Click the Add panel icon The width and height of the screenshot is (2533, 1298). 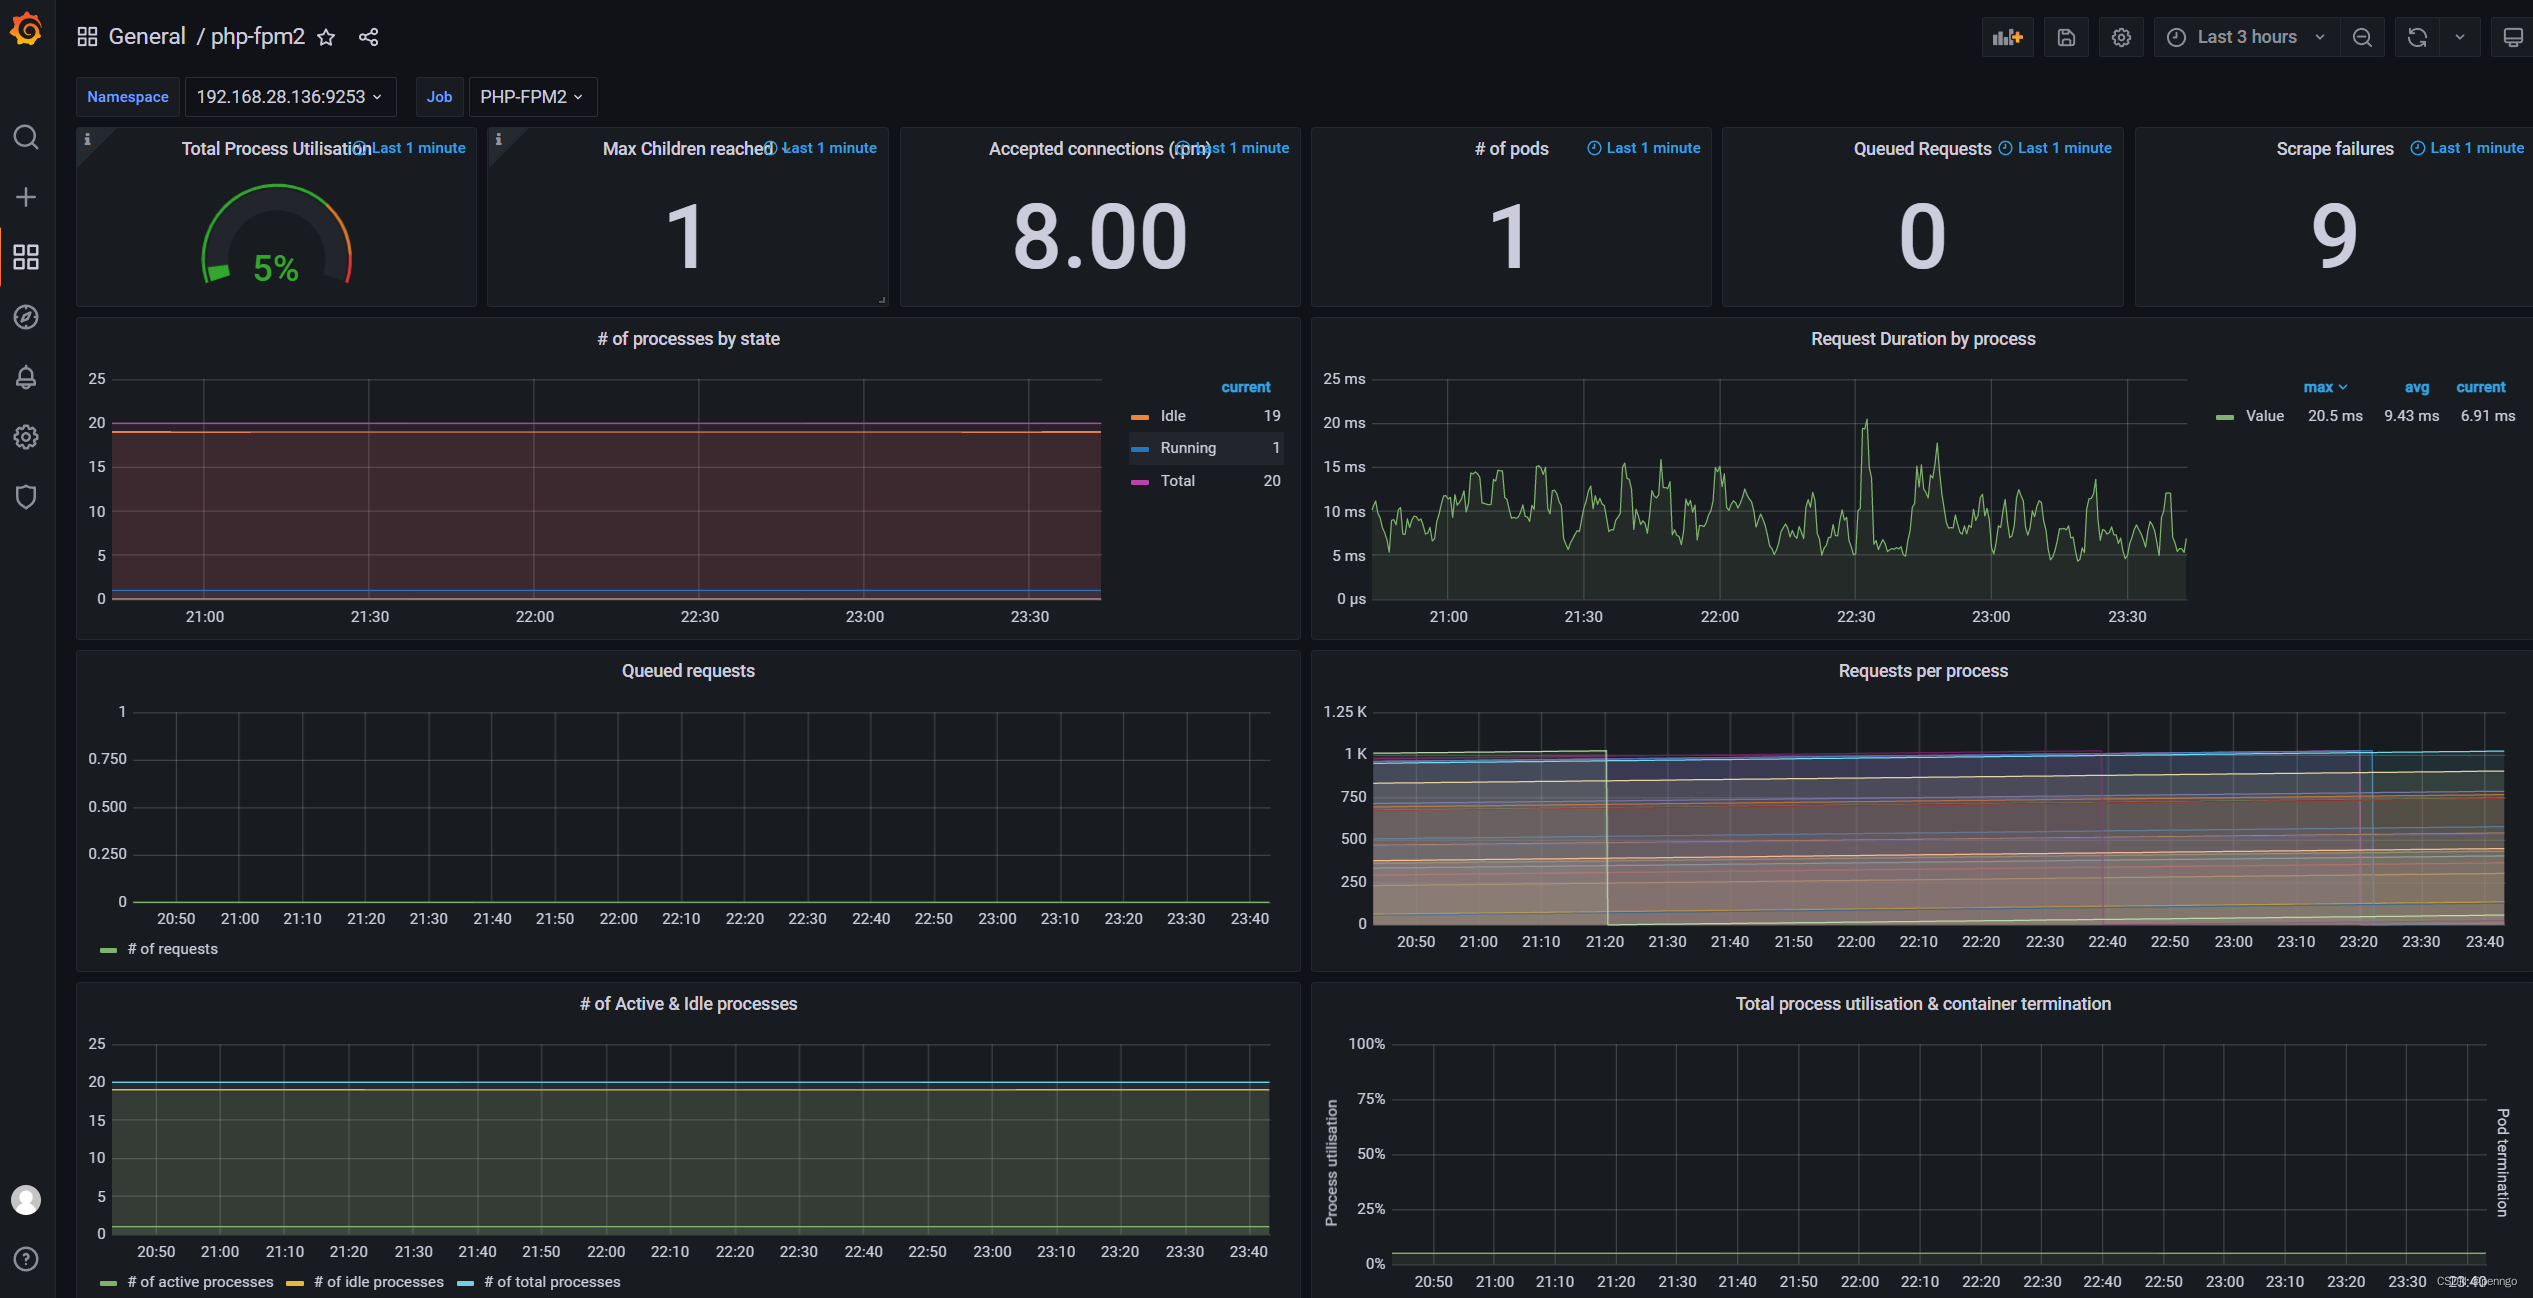(2007, 38)
